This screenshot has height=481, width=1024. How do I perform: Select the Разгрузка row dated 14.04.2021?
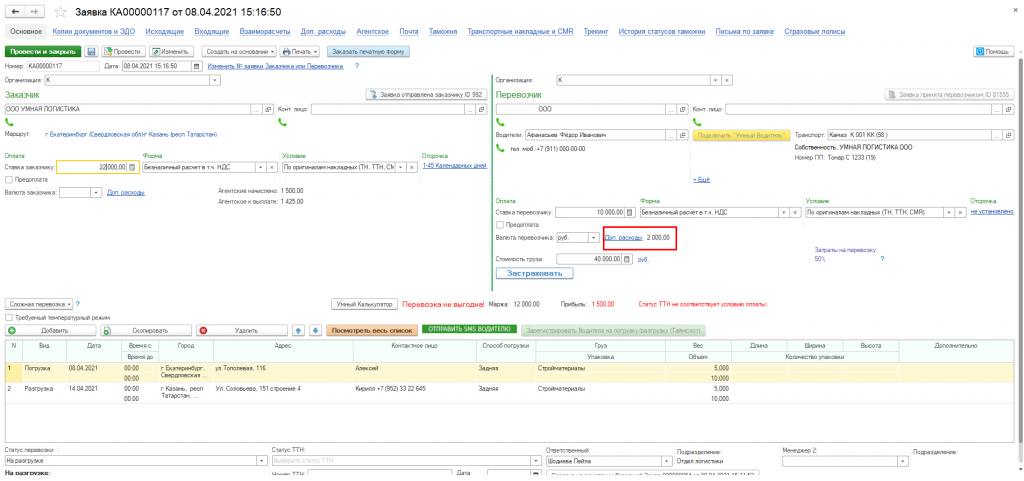point(509,392)
